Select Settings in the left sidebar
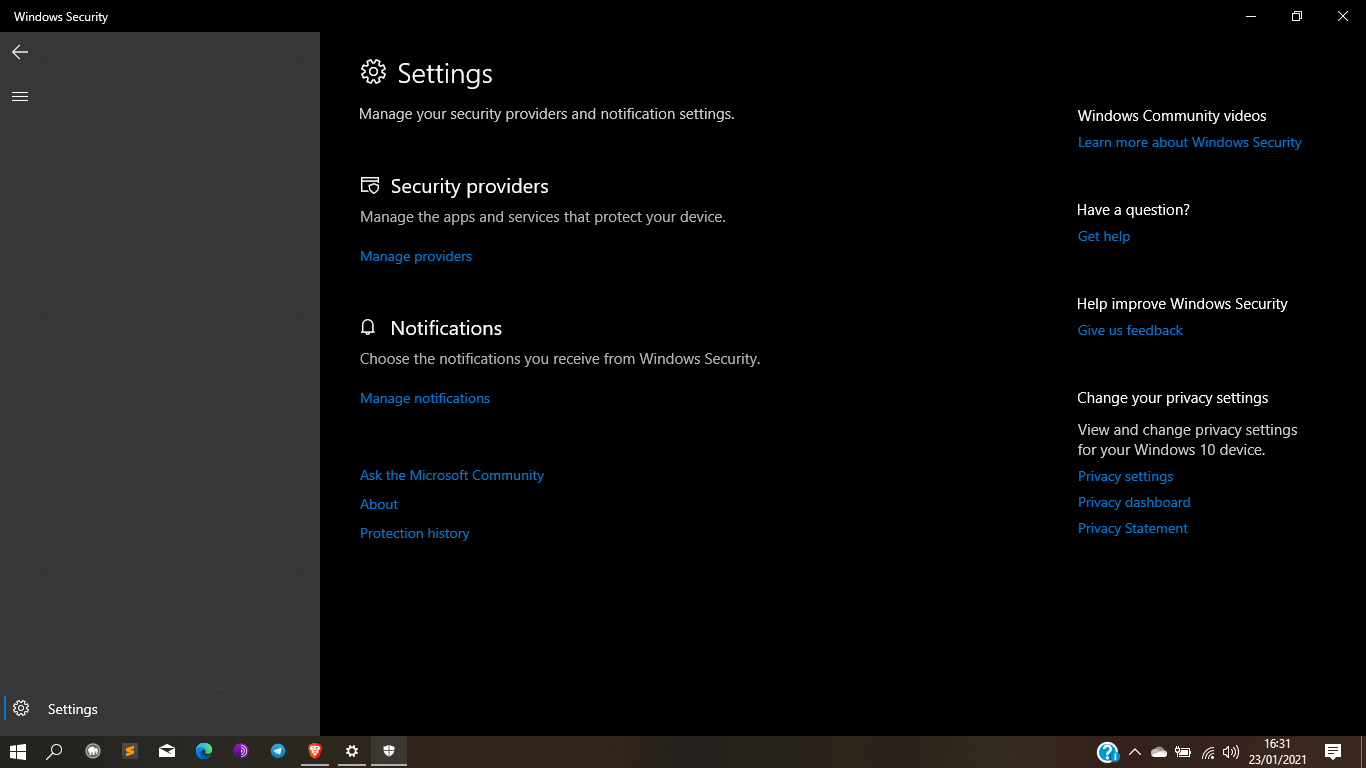1366x768 pixels. [160, 709]
